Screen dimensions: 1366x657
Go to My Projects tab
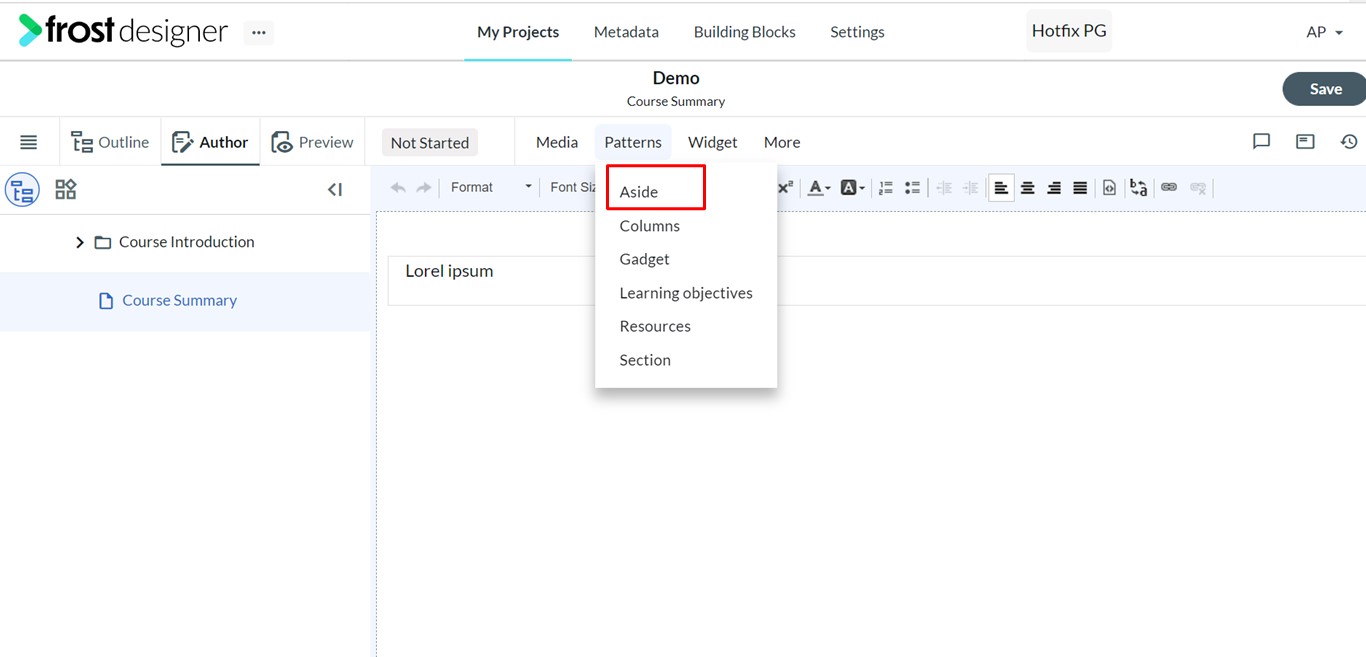point(518,32)
